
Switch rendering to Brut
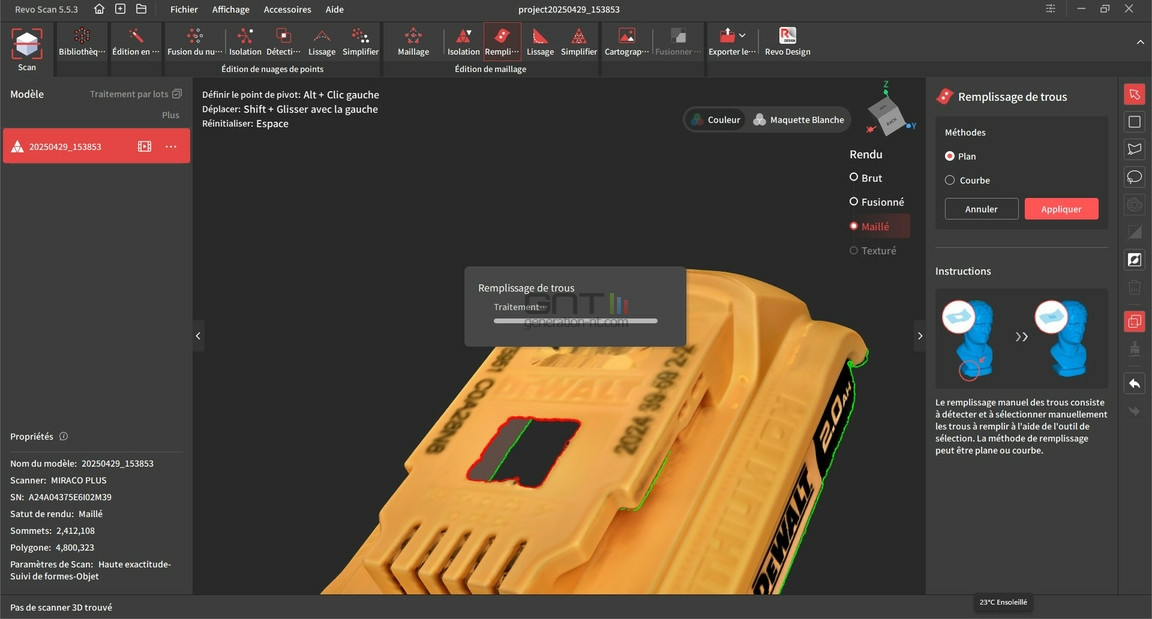coord(866,178)
